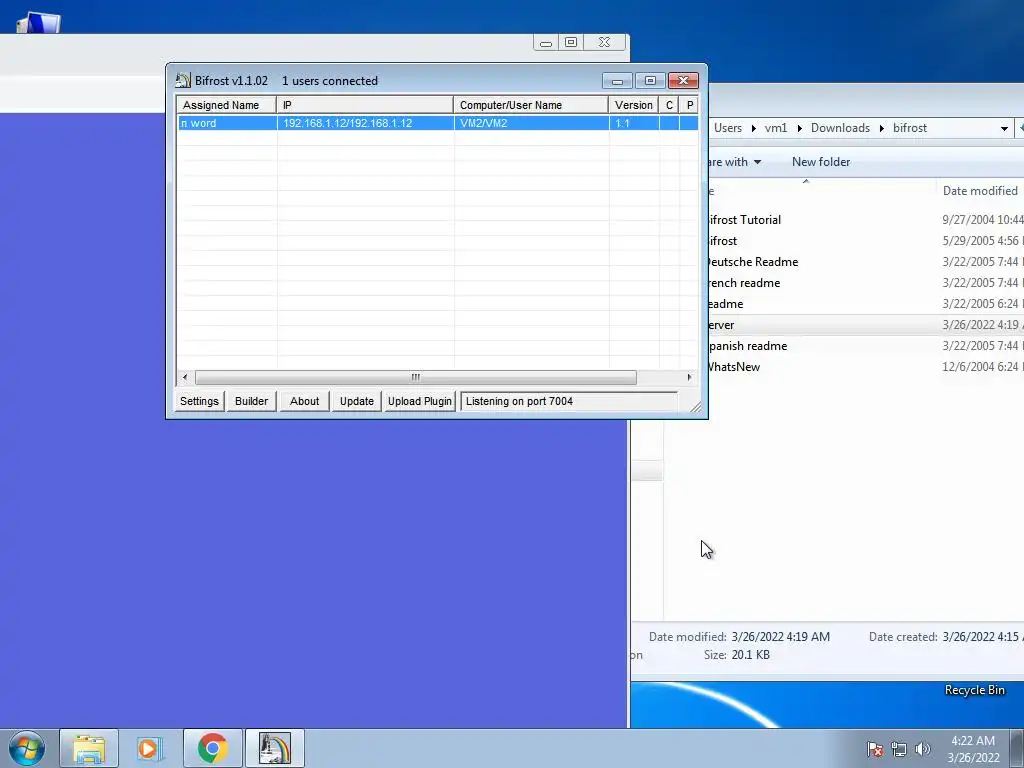Click New folder in Explorer toolbar

(x=821, y=162)
